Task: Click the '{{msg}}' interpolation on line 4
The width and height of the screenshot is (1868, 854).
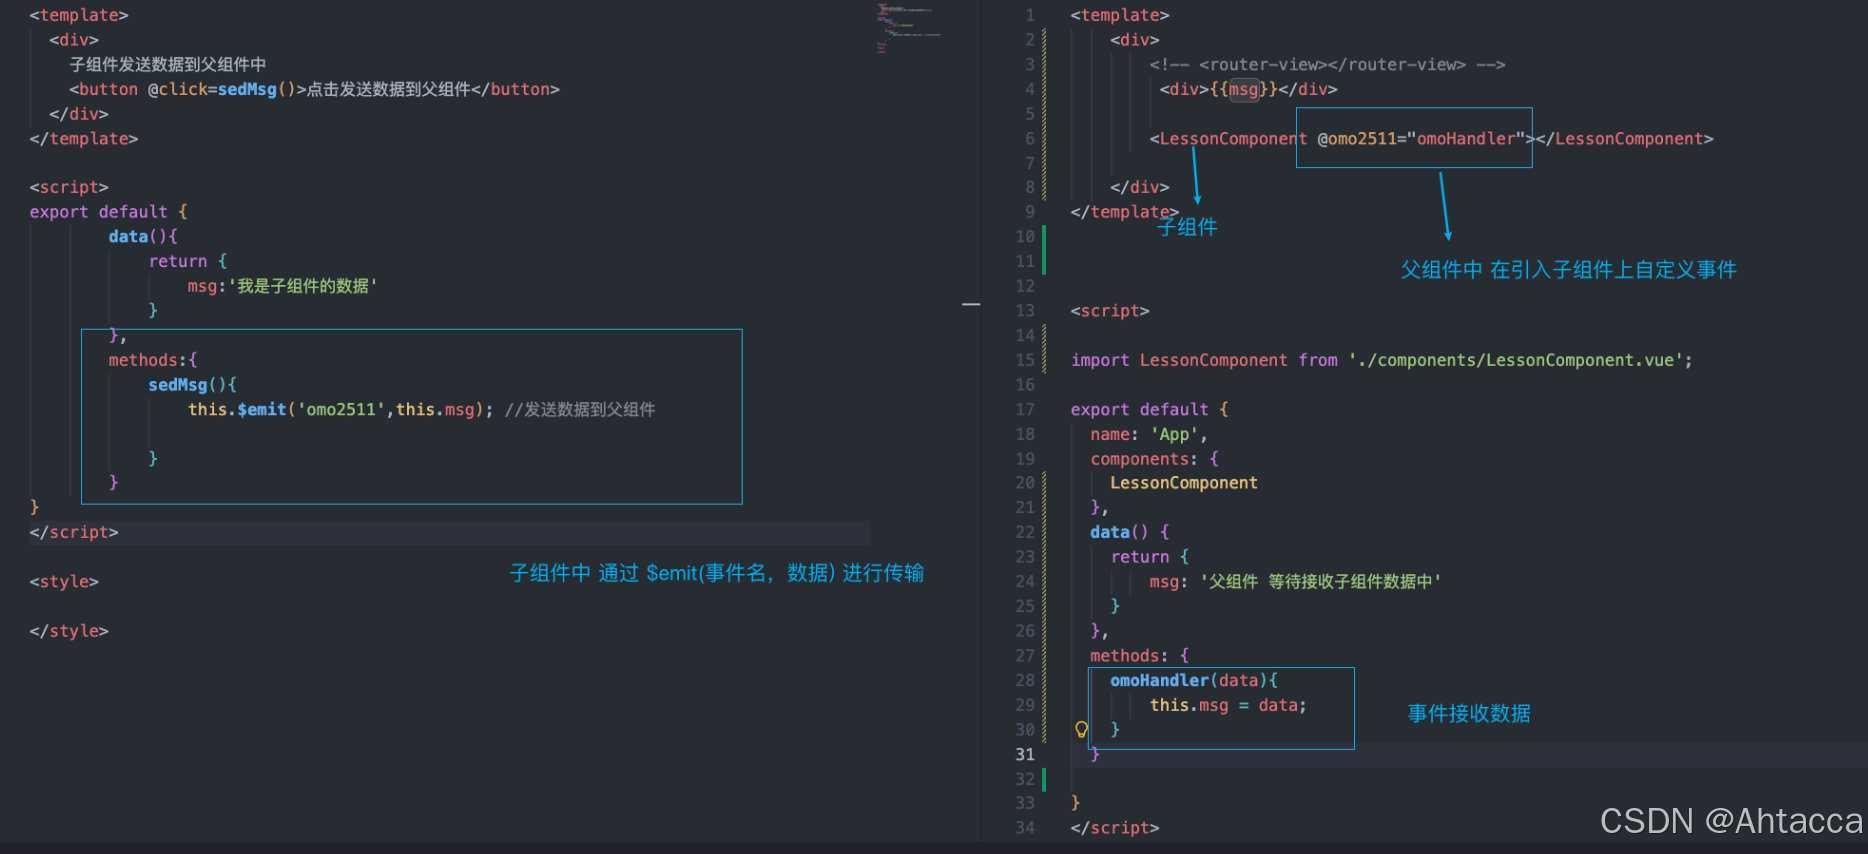Action: [x=1244, y=89]
